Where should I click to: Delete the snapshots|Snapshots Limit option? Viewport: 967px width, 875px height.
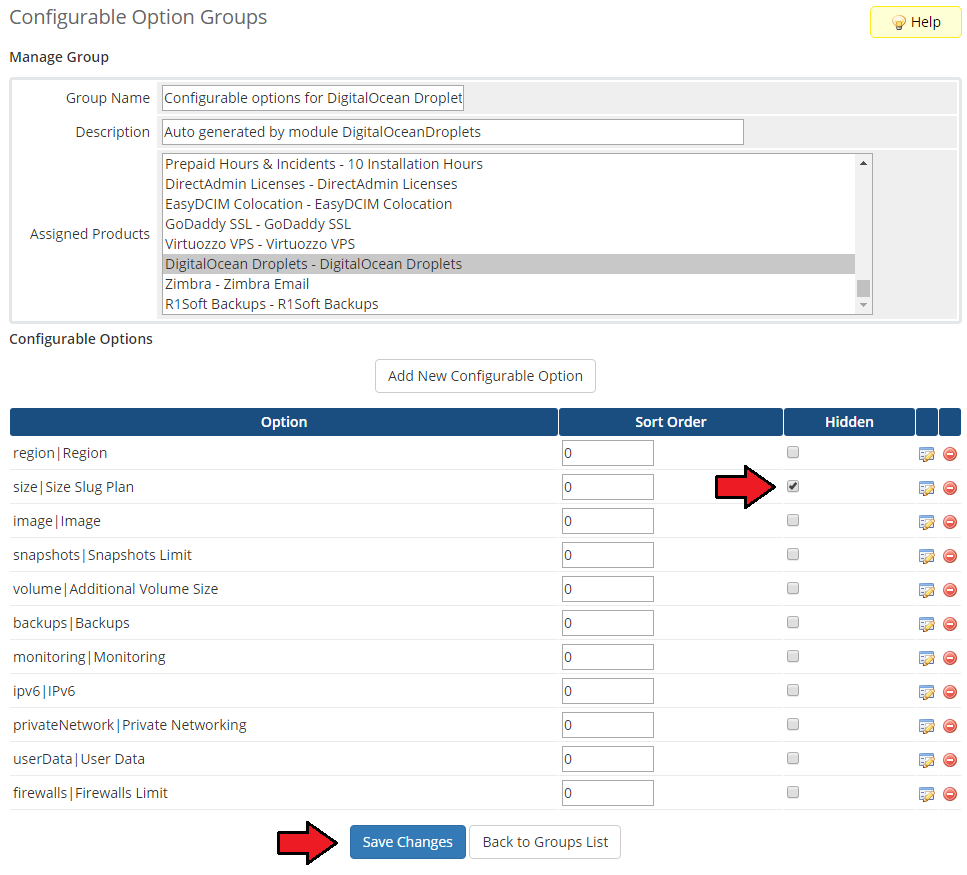coord(950,556)
